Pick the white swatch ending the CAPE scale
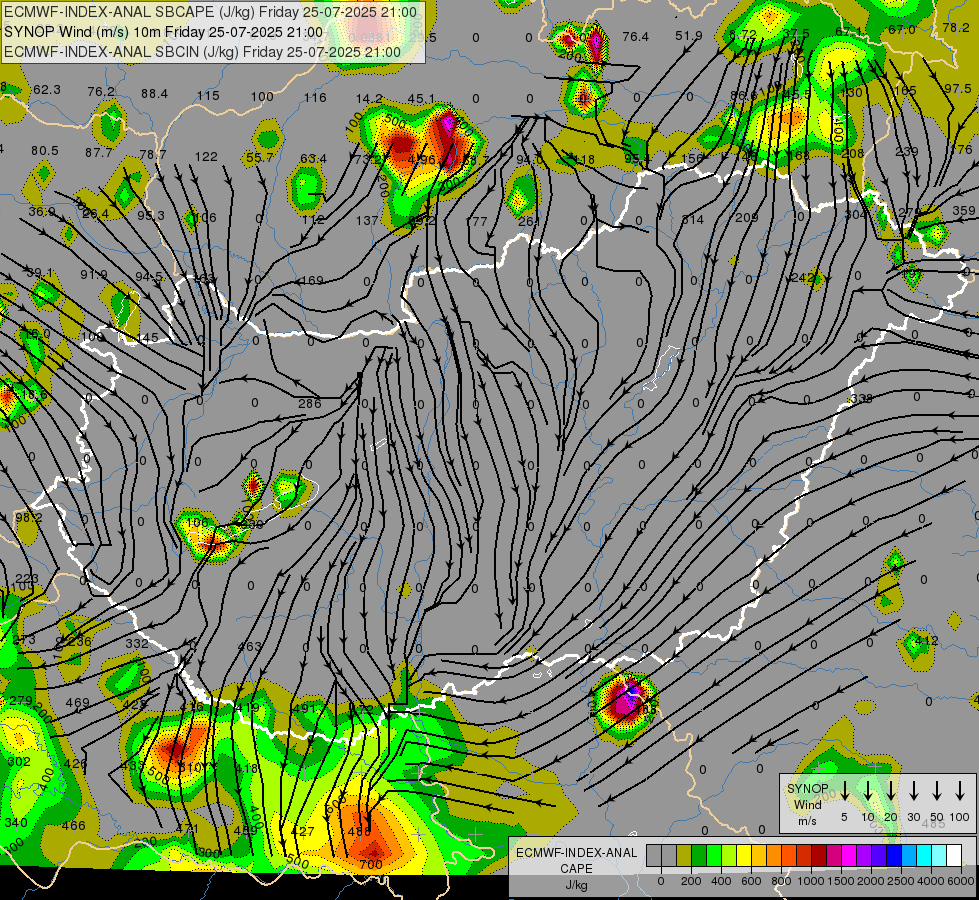The width and height of the screenshot is (979, 900). (954, 856)
